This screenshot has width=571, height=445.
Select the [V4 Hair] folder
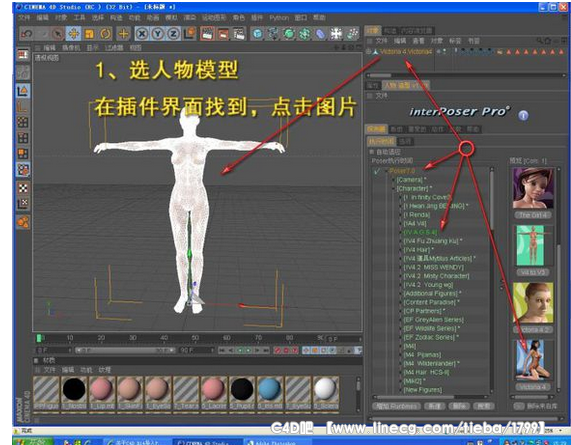pos(418,250)
